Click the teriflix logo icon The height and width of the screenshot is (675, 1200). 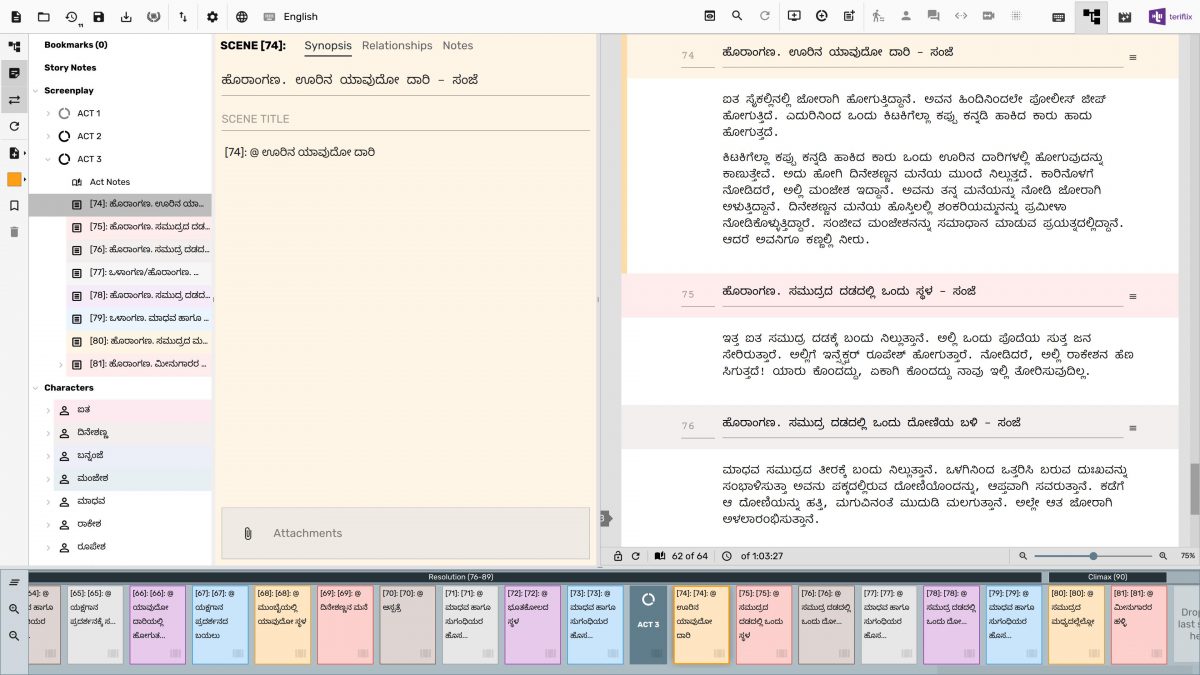pos(1158,17)
